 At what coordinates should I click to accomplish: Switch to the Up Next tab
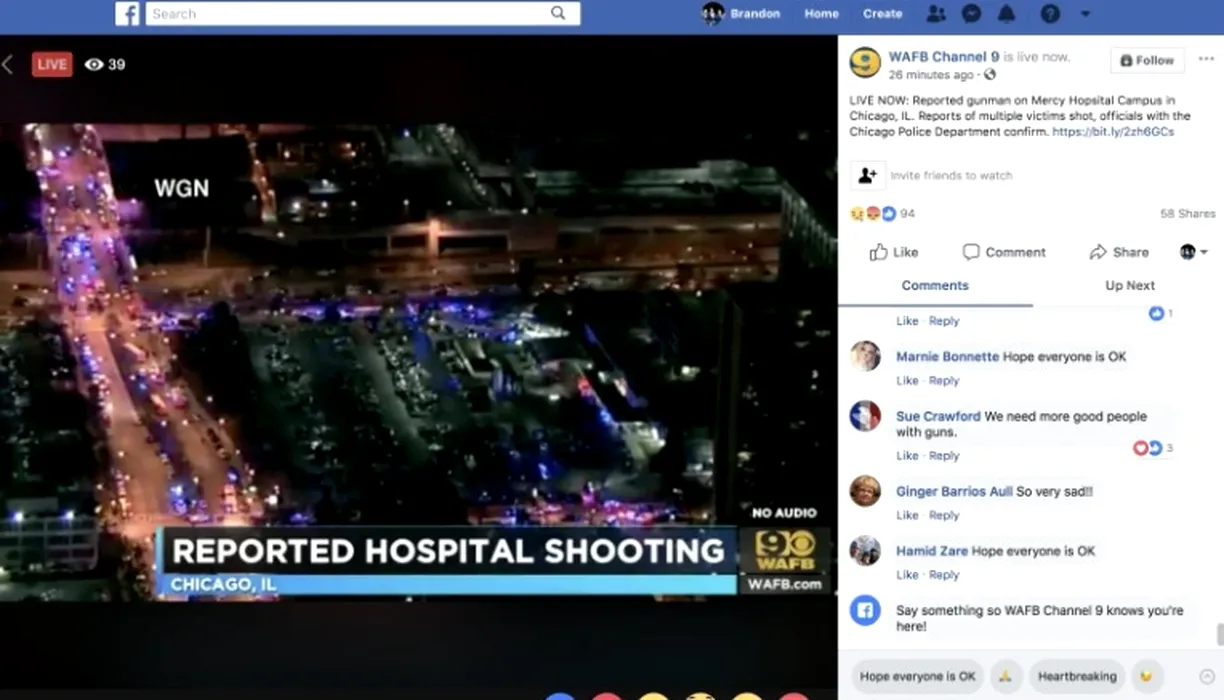pyautogui.click(x=1129, y=286)
